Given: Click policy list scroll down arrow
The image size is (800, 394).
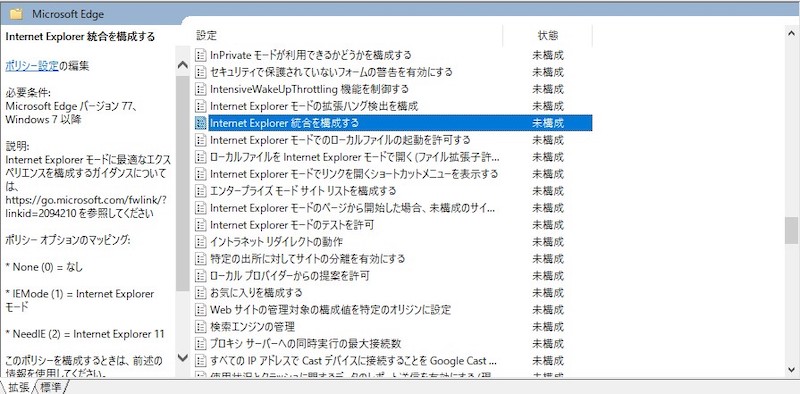Looking at the screenshot, I should pos(791,369).
